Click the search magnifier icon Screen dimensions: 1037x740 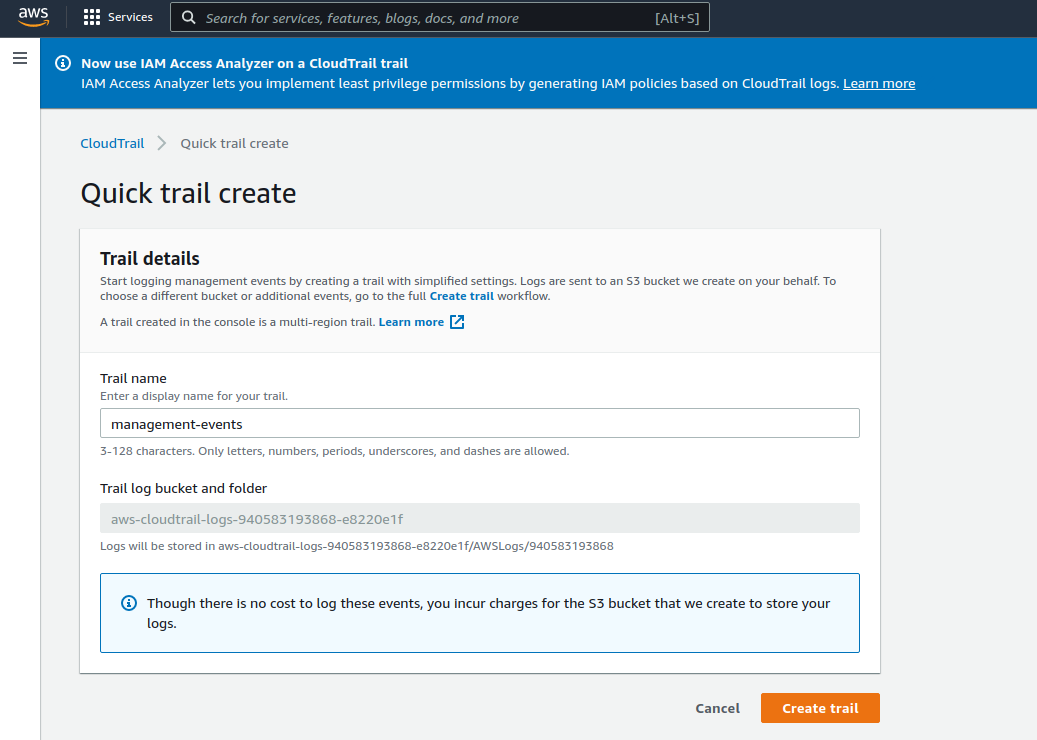pos(188,18)
